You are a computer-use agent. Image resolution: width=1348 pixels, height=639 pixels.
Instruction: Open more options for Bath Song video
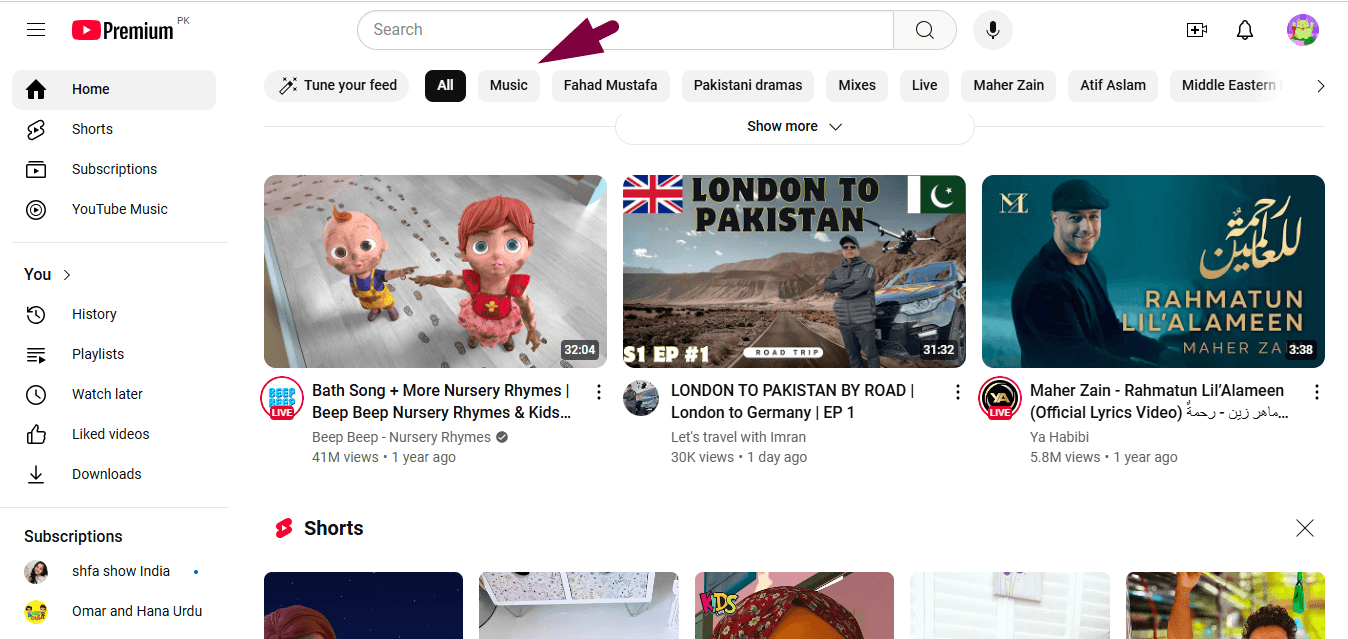click(x=599, y=392)
